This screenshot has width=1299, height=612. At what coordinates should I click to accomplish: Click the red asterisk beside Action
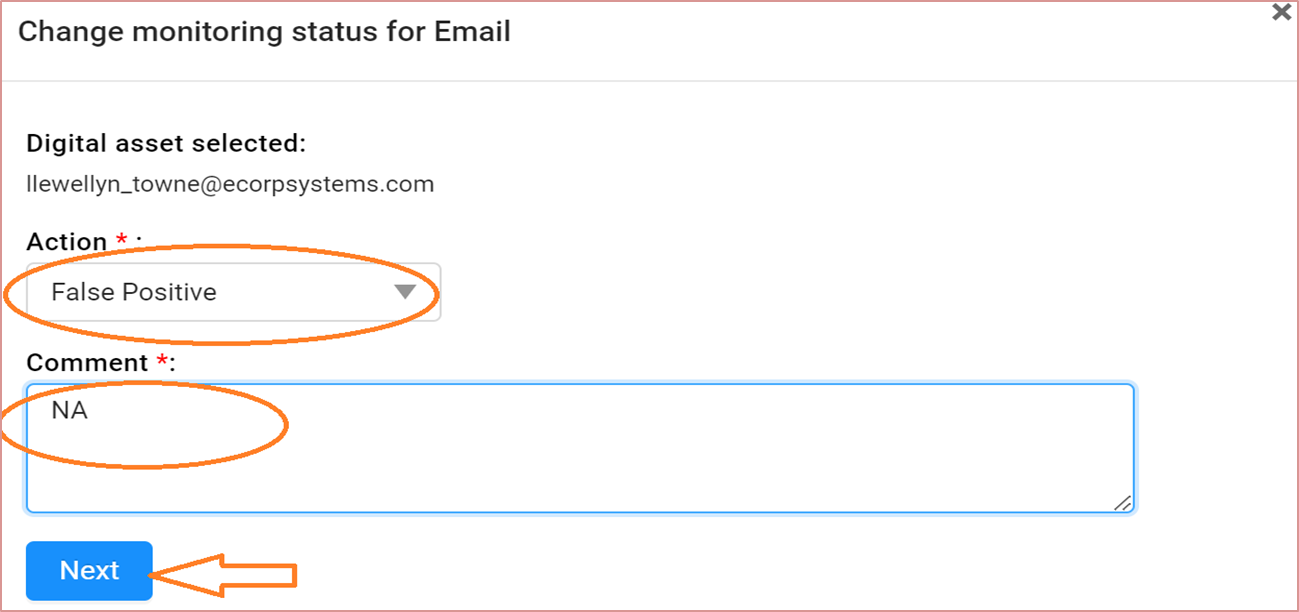[122, 239]
